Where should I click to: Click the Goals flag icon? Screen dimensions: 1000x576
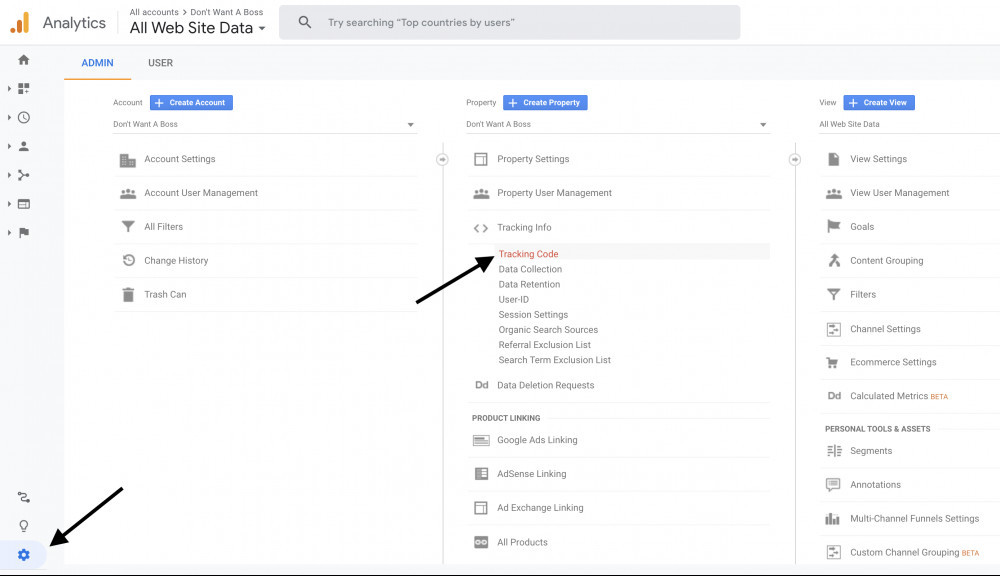pyautogui.click(x=834, y=226)
